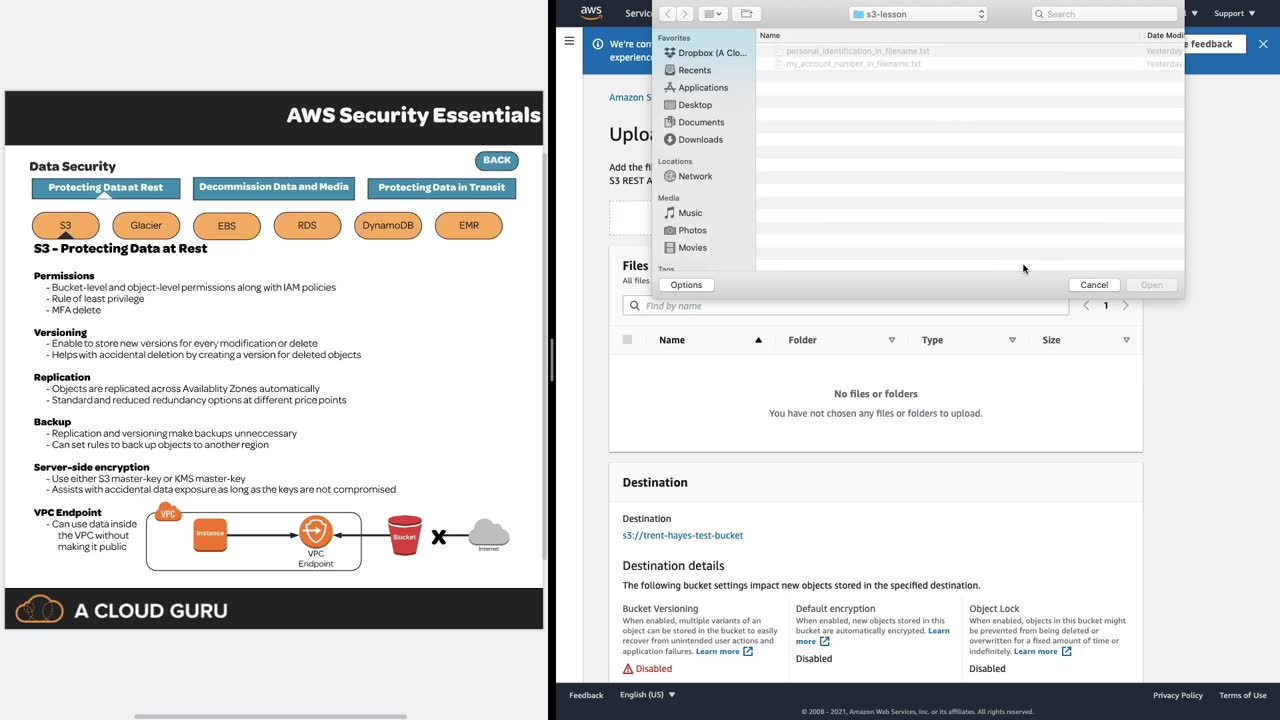Toggle the select-all checkbox in files table

627,340
